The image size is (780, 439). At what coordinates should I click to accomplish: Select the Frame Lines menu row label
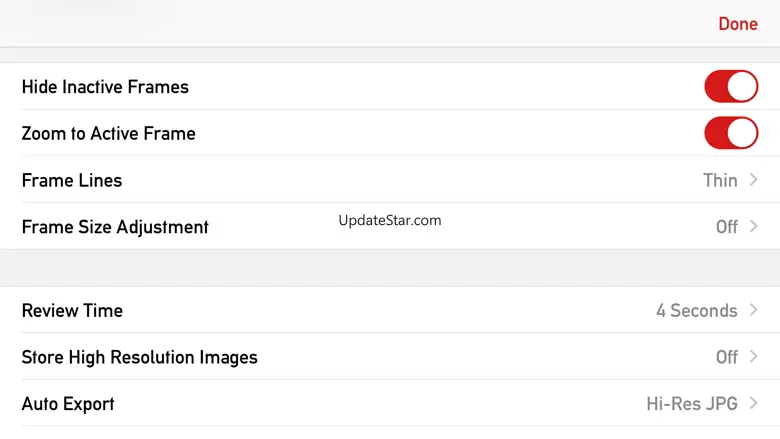[x=72, y=180]
